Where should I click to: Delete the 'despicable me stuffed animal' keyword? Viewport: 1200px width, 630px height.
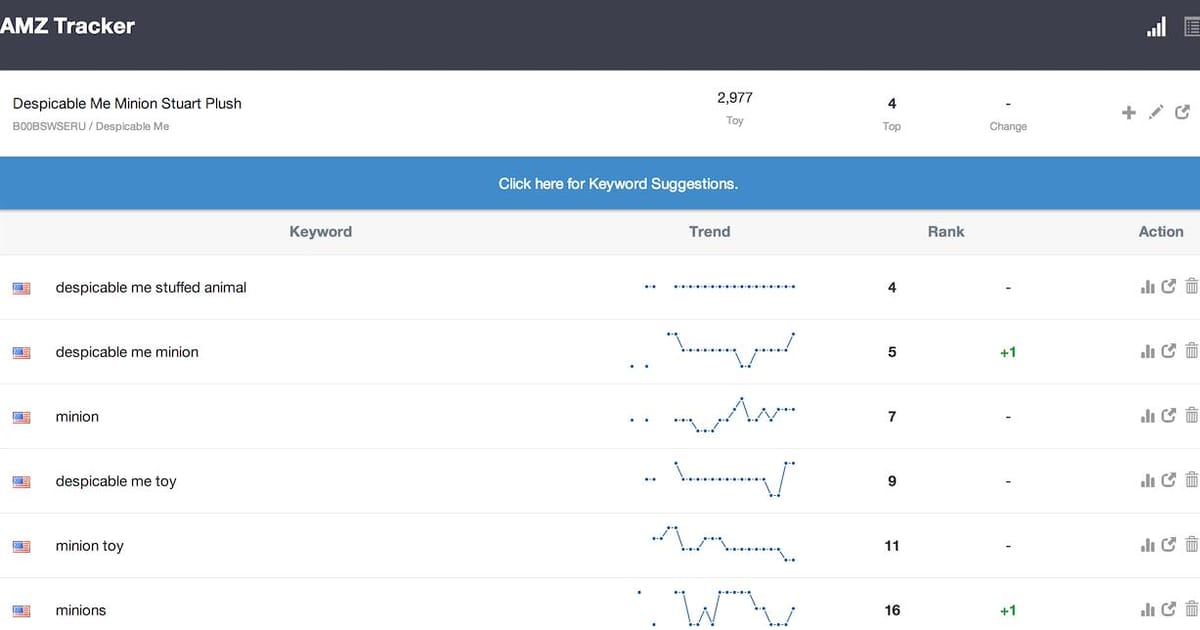(1191, 287)
